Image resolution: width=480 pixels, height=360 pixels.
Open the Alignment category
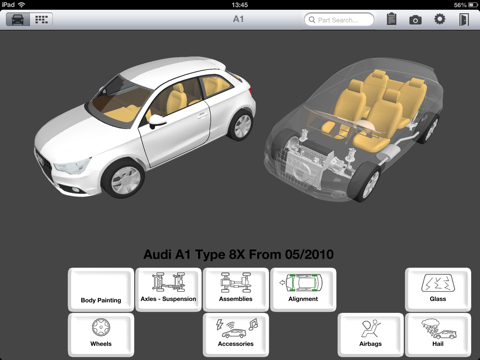point(303,289)
